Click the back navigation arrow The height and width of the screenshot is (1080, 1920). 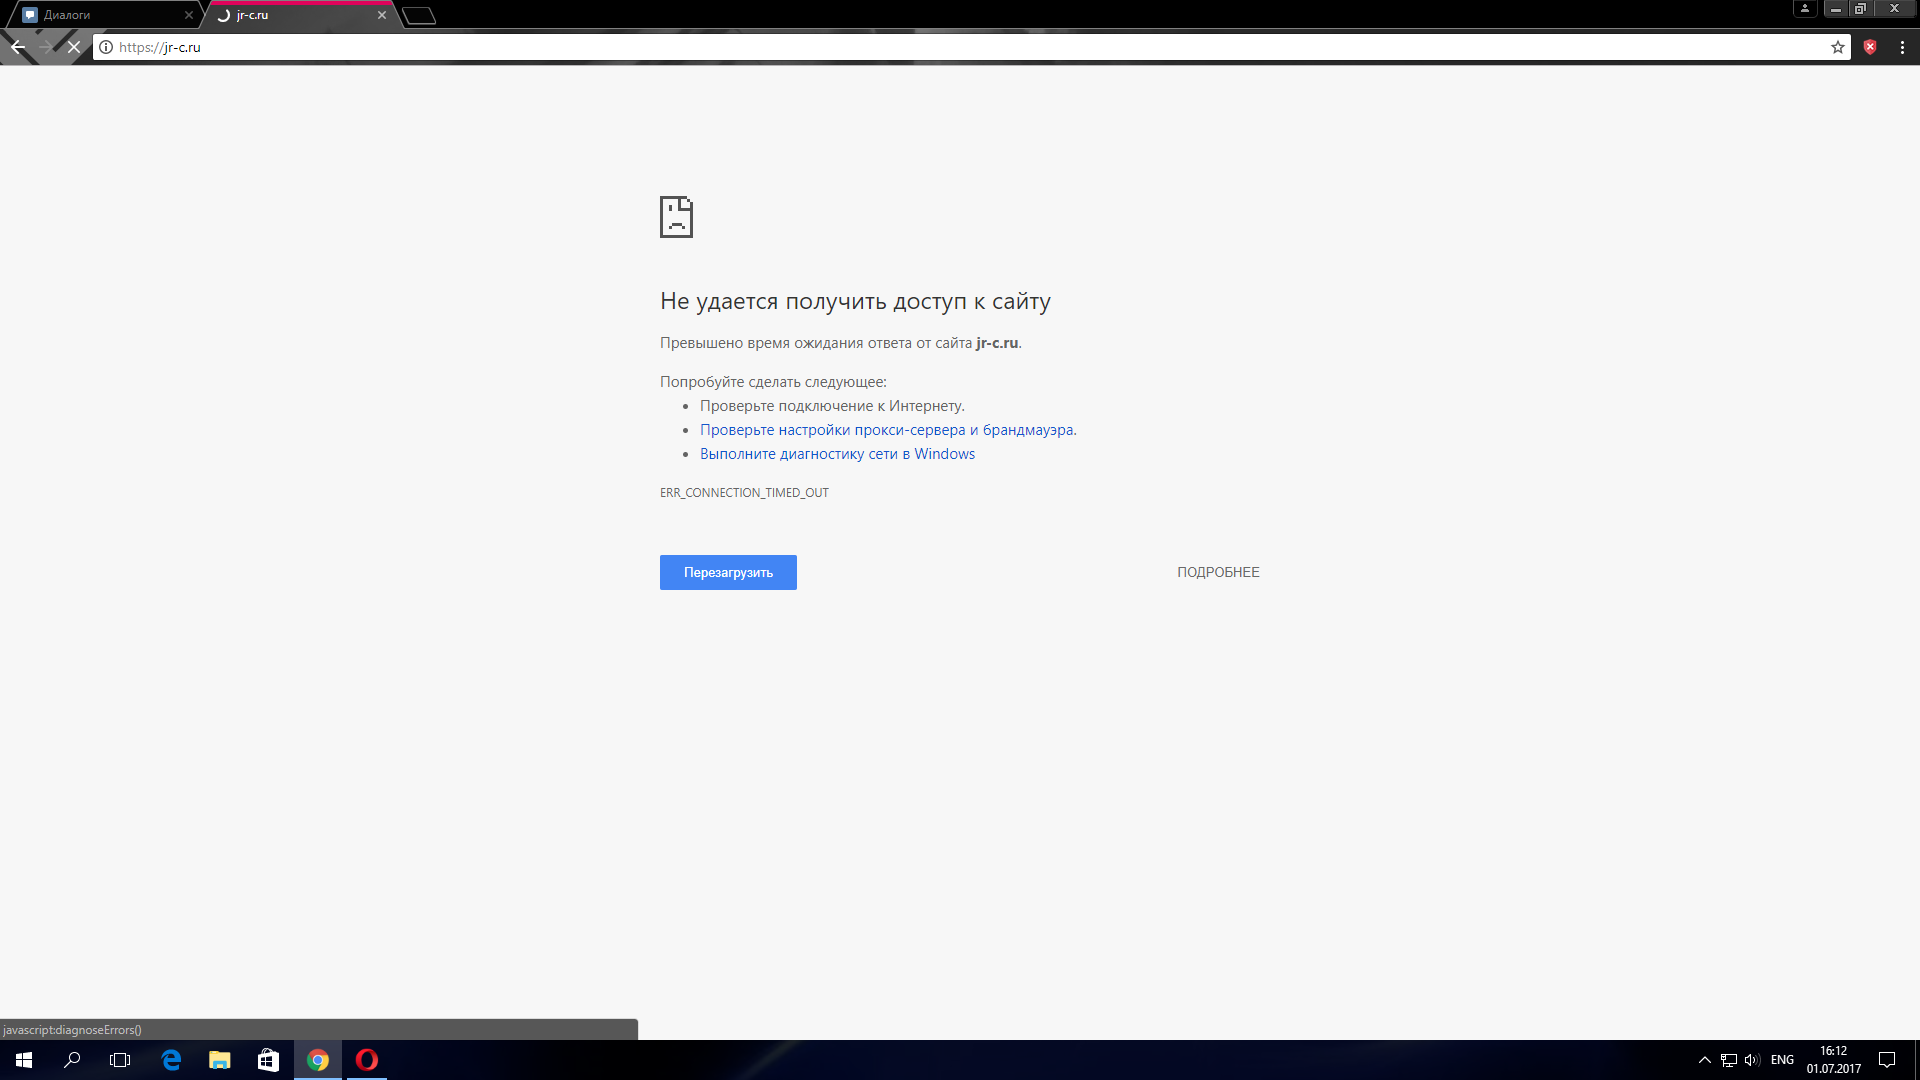pos(18,47)
